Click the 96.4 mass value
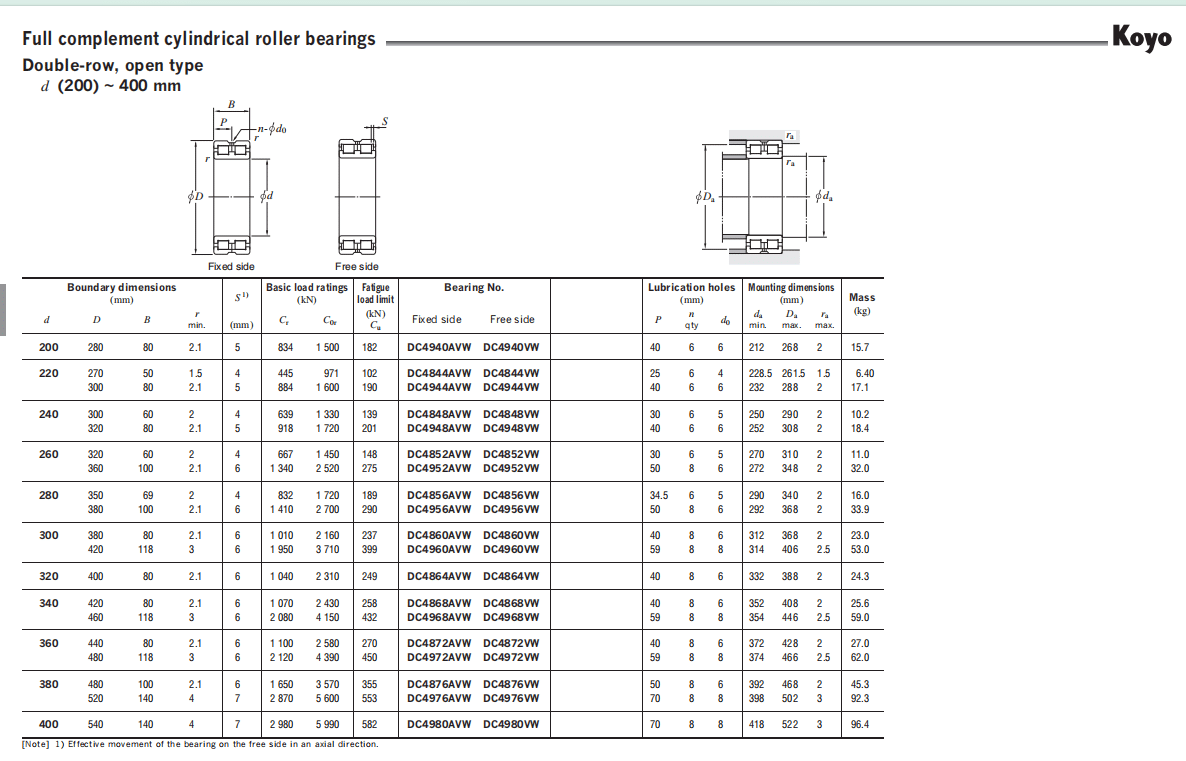The image size is (1186, 761). pyautogui.click(x=859, y=724)
